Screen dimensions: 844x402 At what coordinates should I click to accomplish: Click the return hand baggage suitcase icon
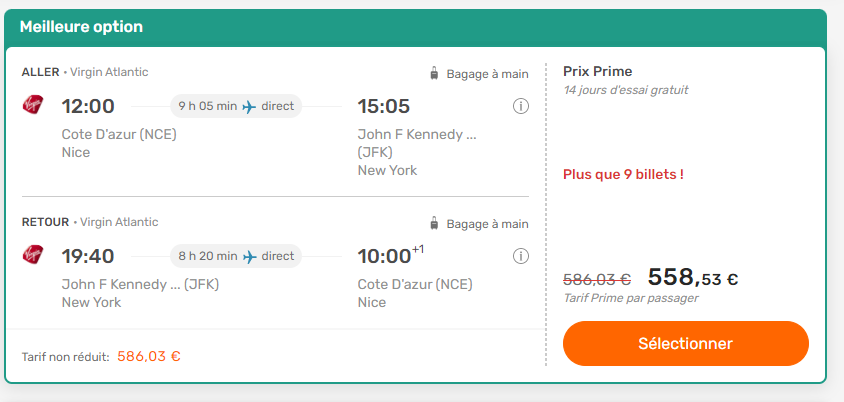[x=434, y=223]
